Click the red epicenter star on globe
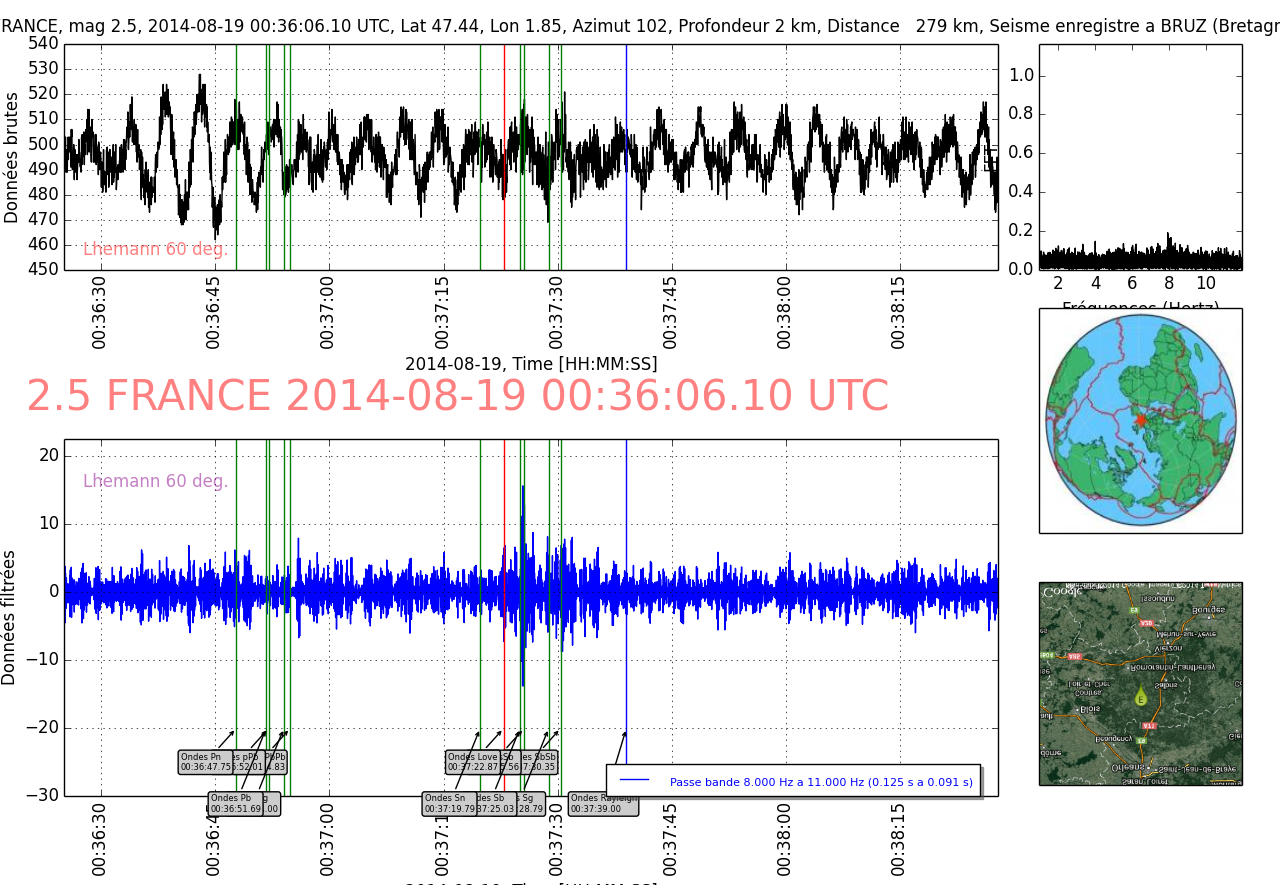1280x885 pixels. click(x=1141, y=421)
